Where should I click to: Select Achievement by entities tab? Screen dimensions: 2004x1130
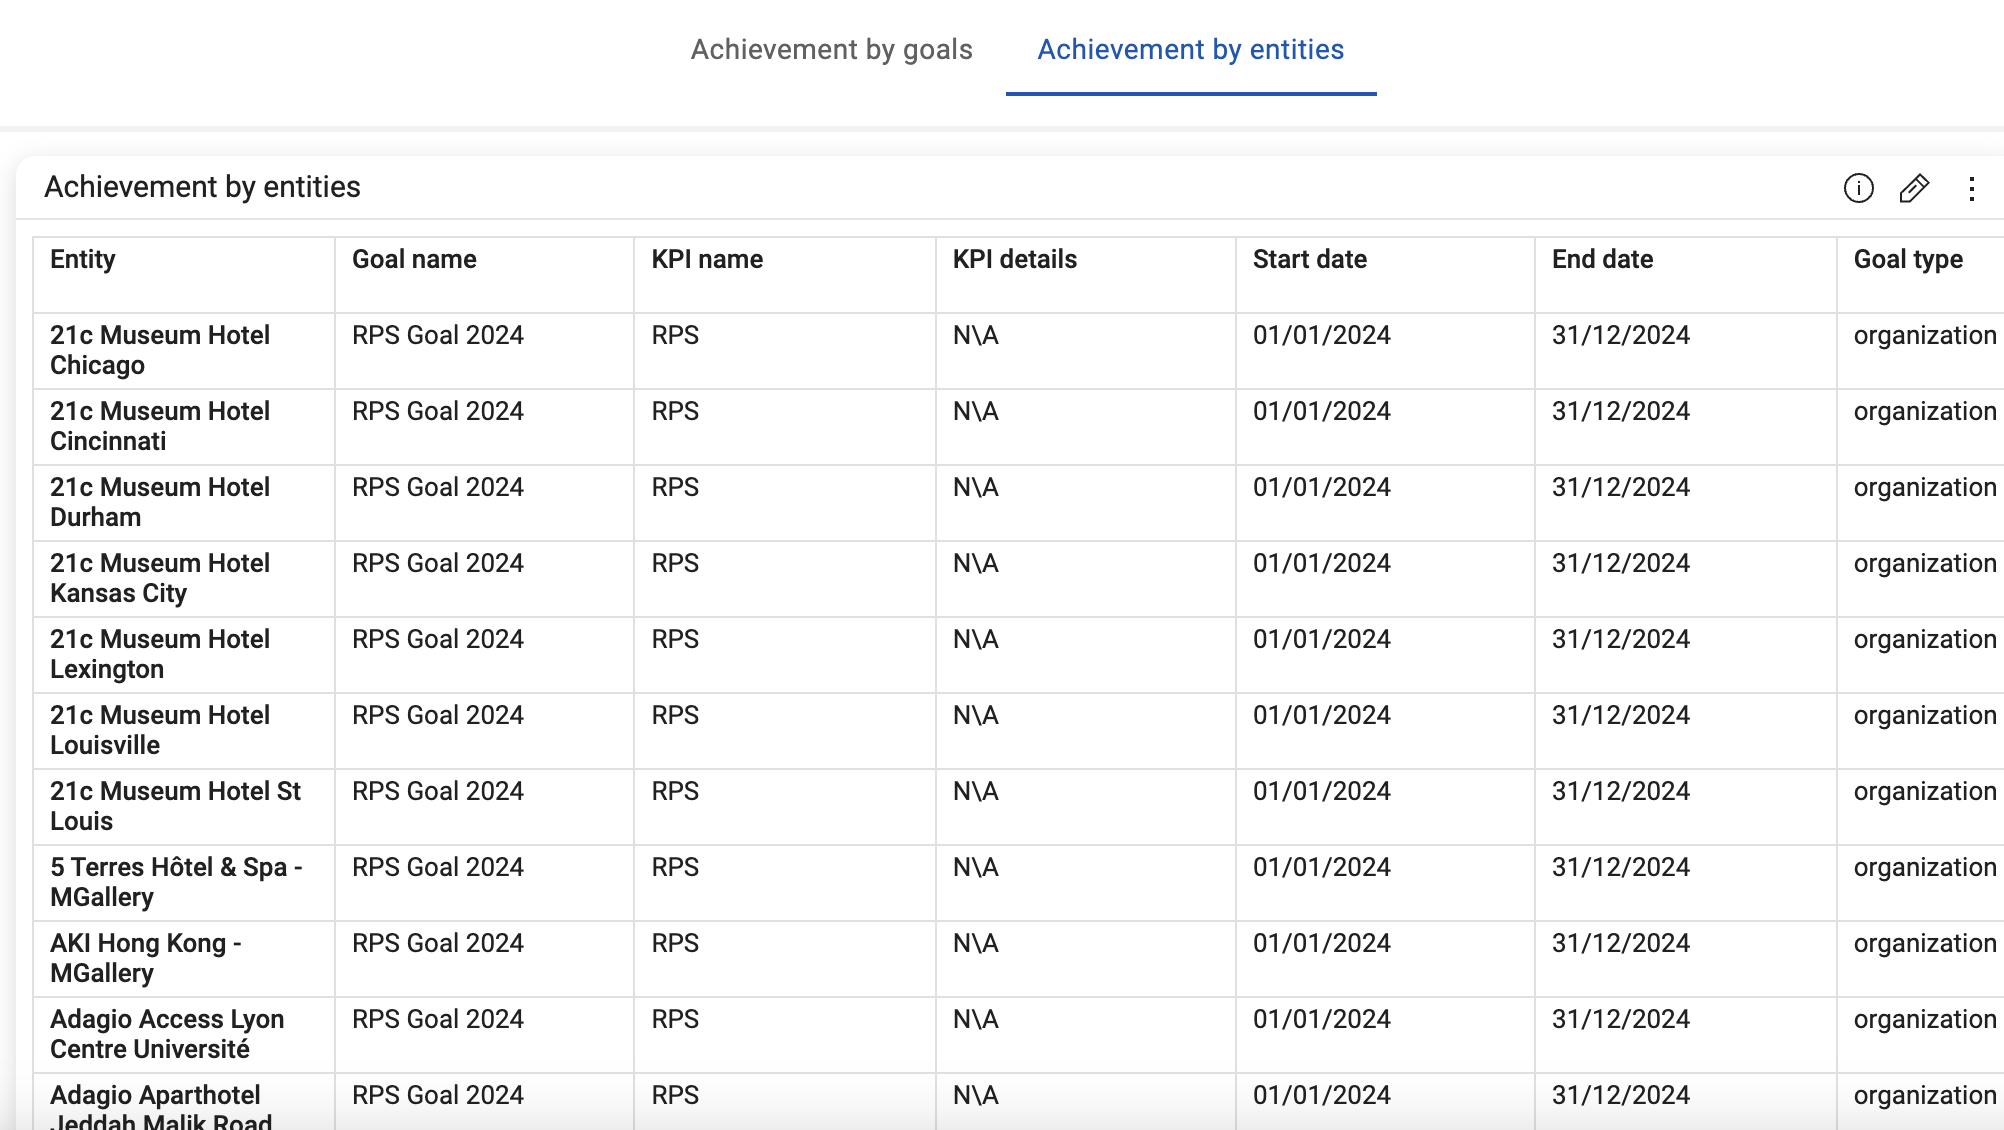point(1190,49)
